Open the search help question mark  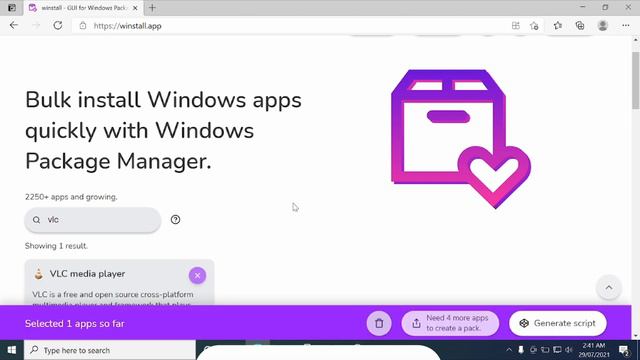(176, 220)
